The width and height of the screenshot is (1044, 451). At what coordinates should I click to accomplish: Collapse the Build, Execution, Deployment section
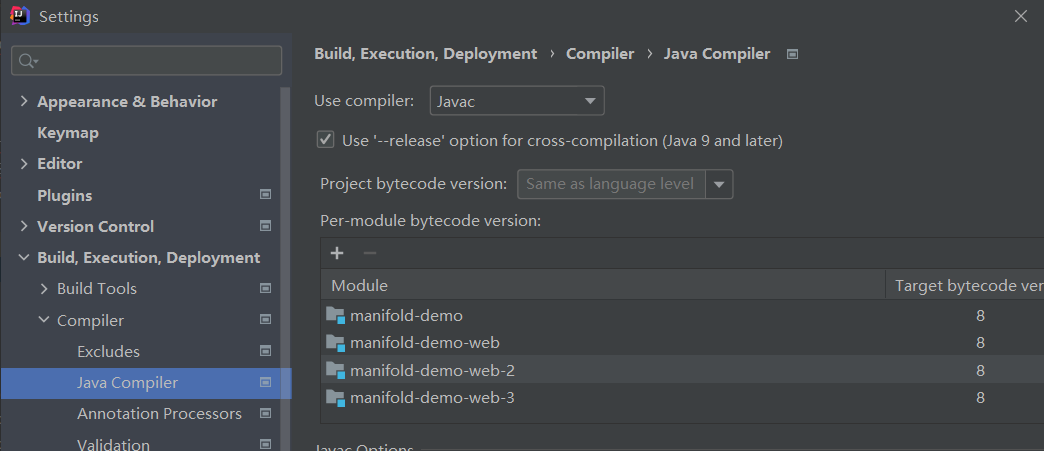(x=24, y=257)
